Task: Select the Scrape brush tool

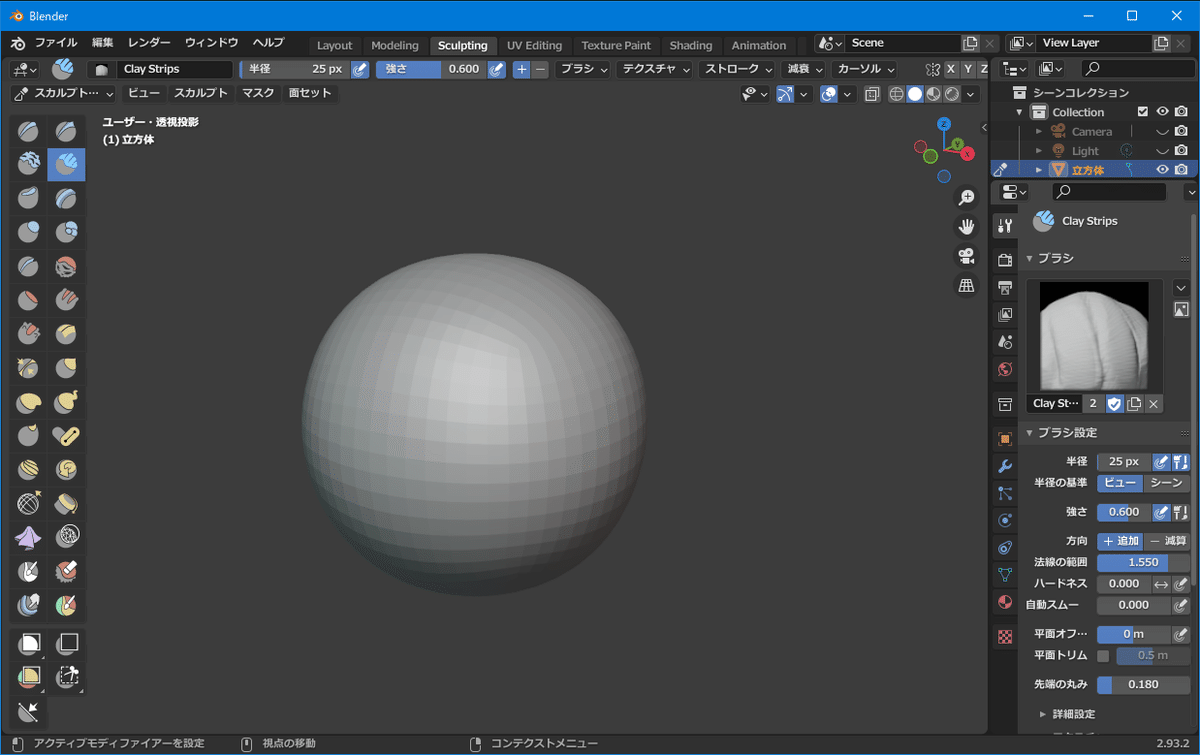Action: pyautogui.click(x=29, y=334)
